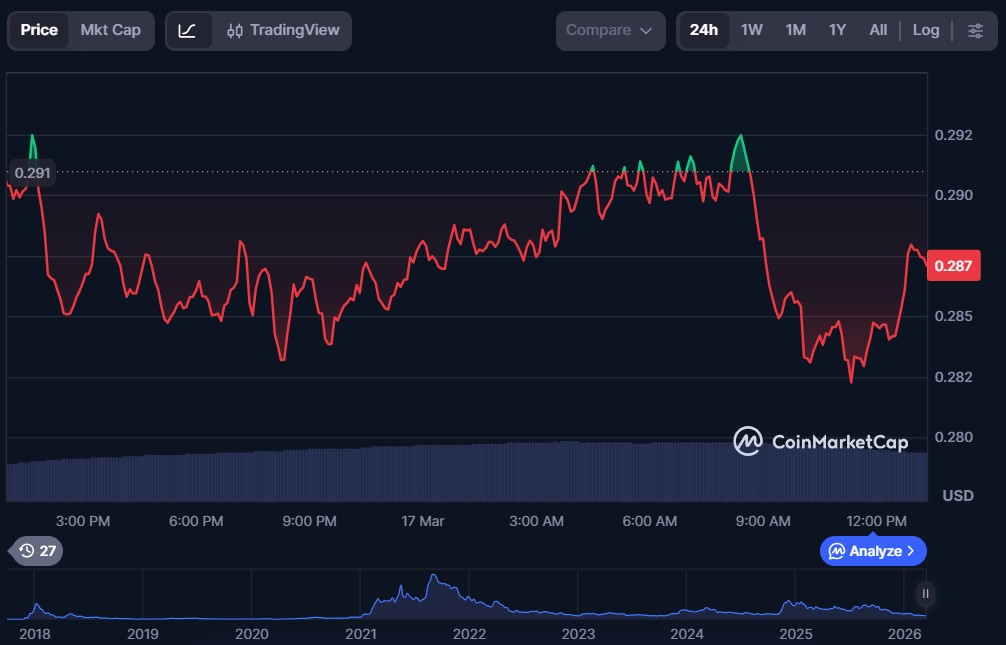Open chart settings sliders icon

[975, 30]
